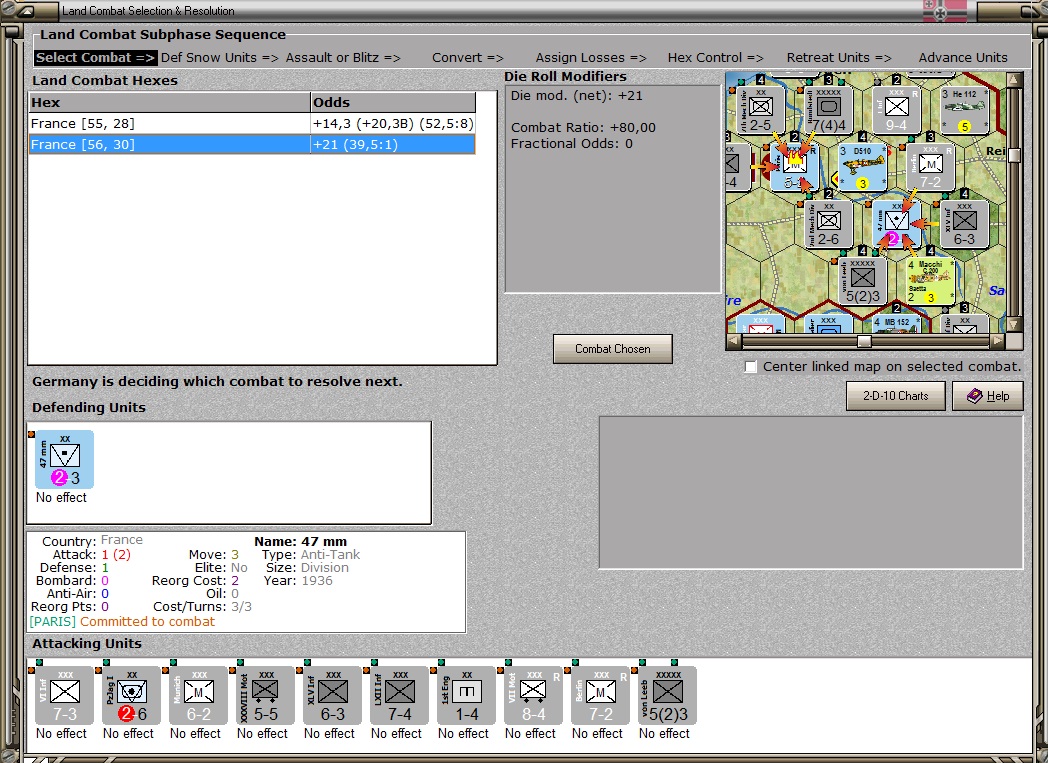Open the Help button
The width and height of the screenshot is (1048, 763).
point(988,396)
